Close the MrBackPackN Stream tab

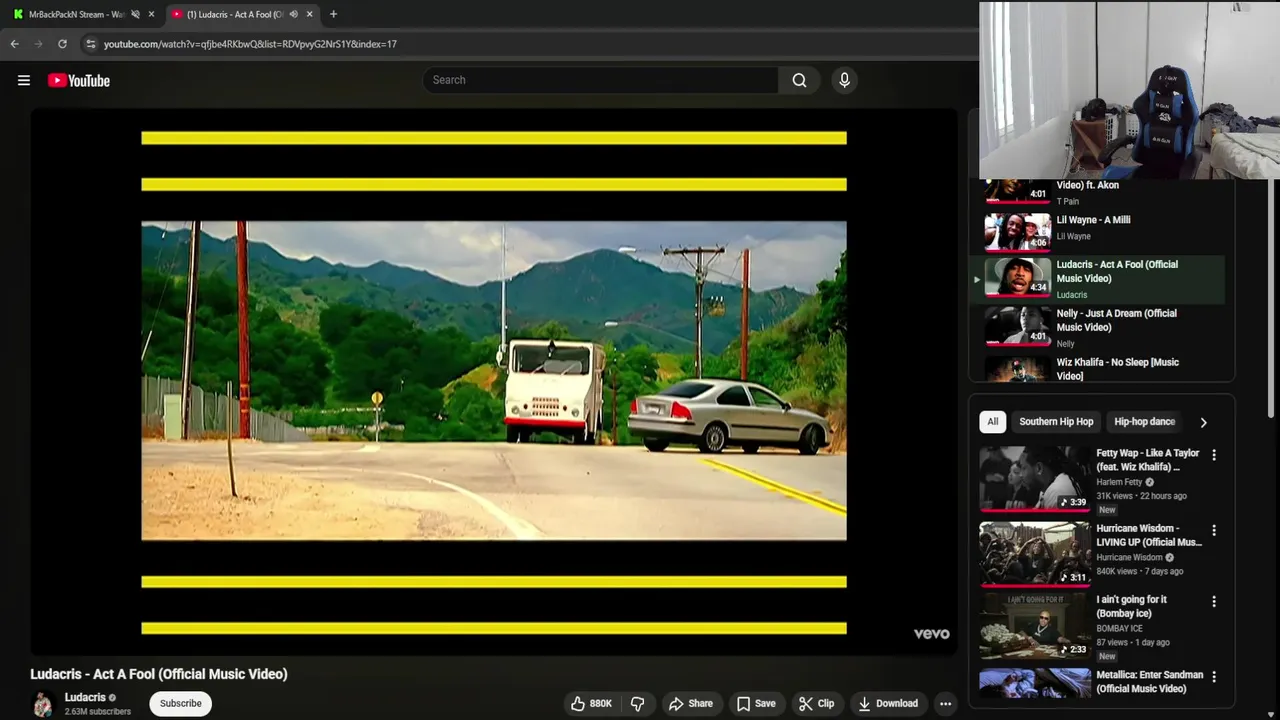pos(151,14)
